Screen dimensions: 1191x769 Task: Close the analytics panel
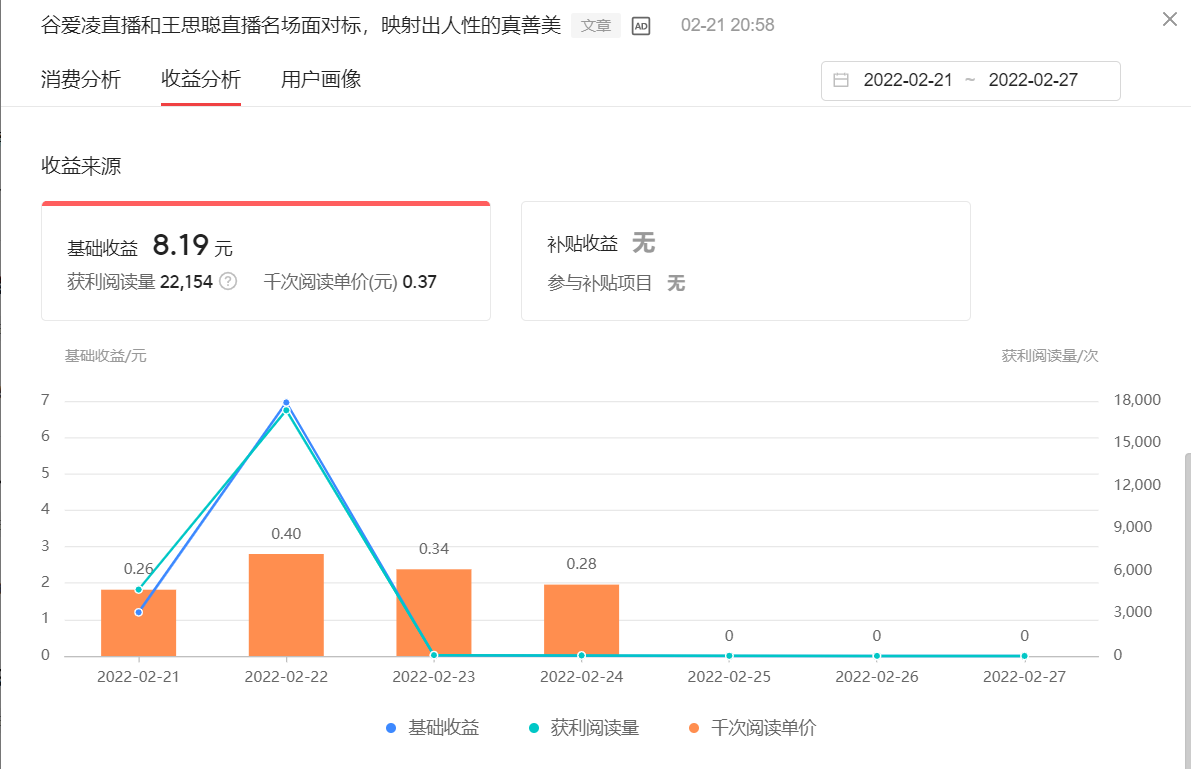tap(1168, 19)
